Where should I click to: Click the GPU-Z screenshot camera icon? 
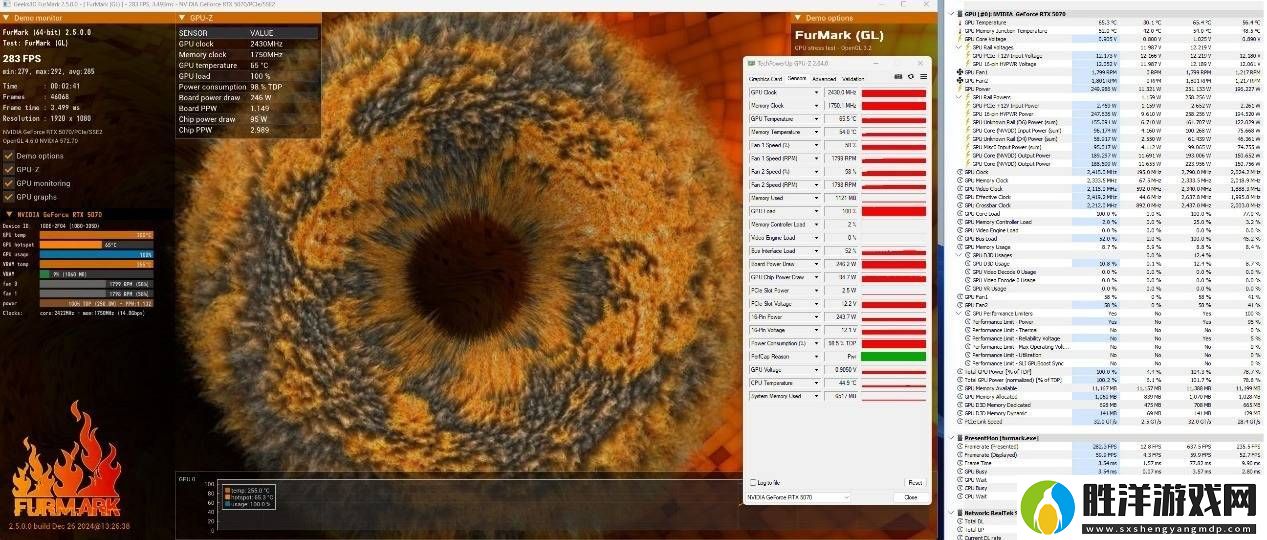point(897,77)
